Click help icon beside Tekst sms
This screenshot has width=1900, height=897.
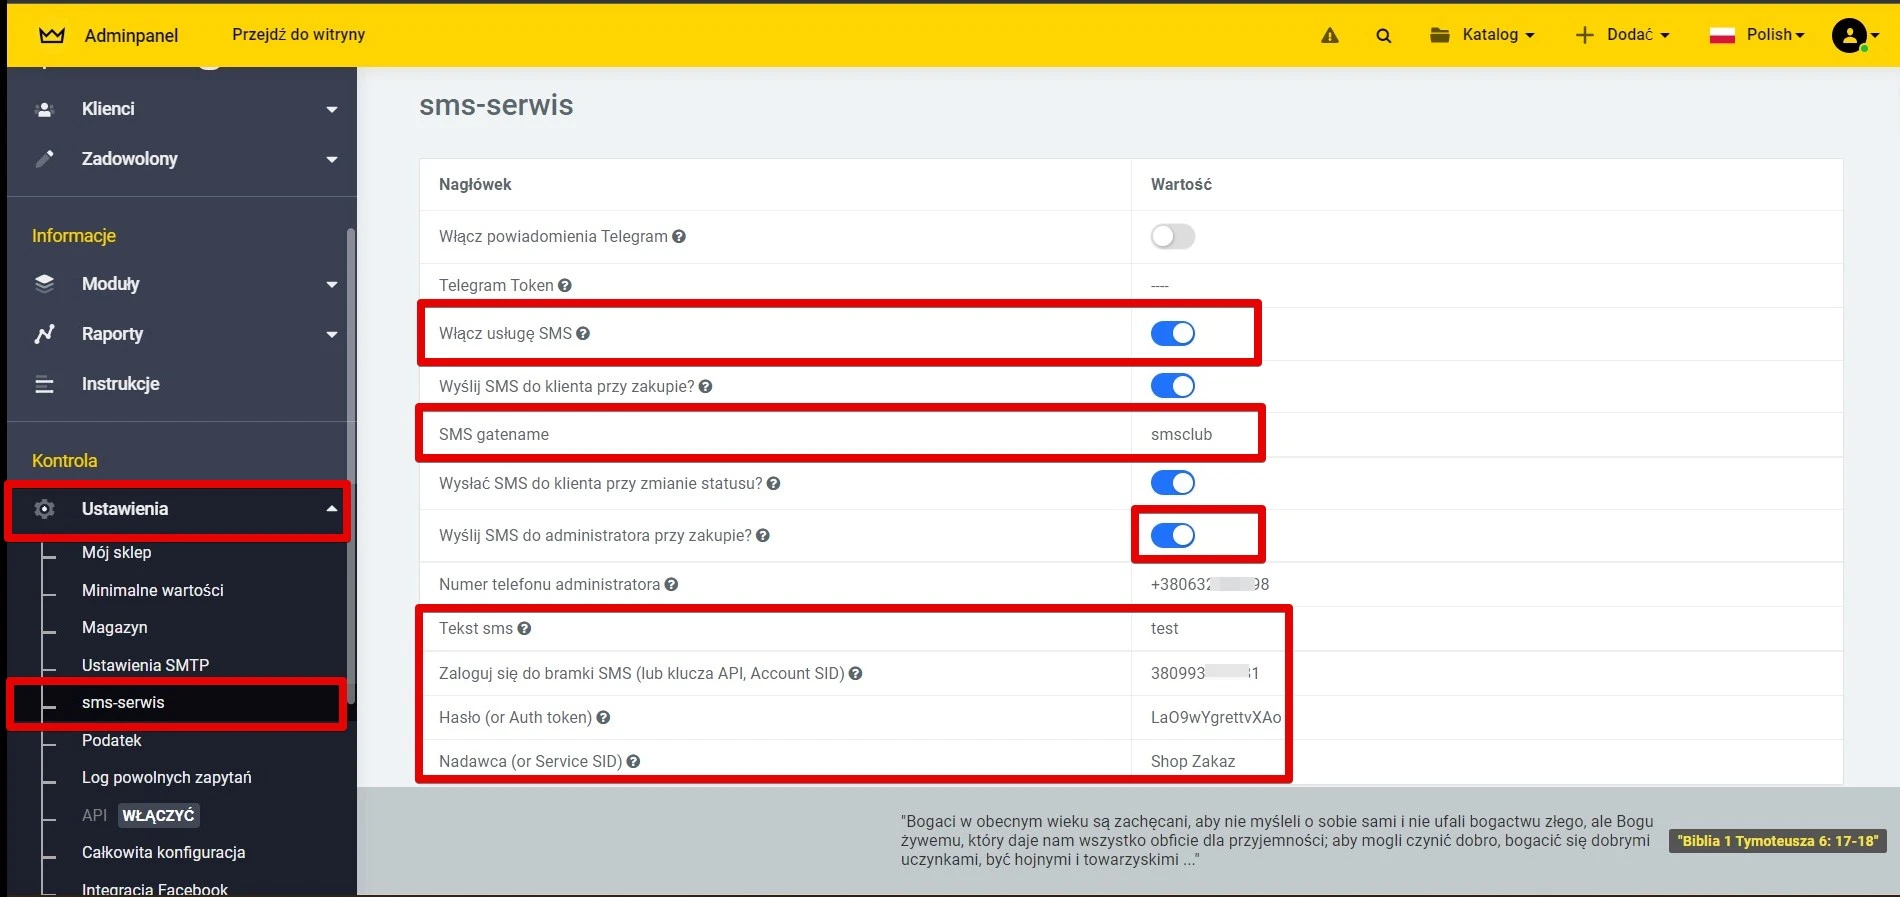[x=524, y=628]
